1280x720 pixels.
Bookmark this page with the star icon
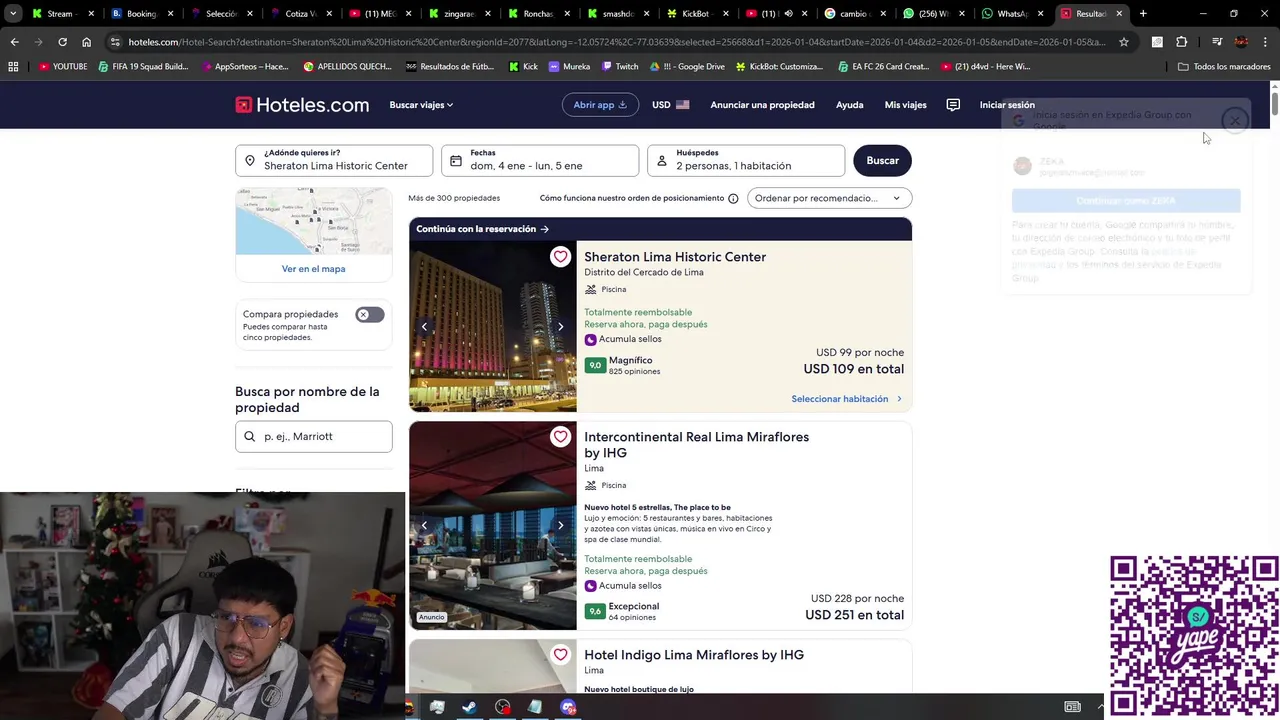pos(1124,42)
